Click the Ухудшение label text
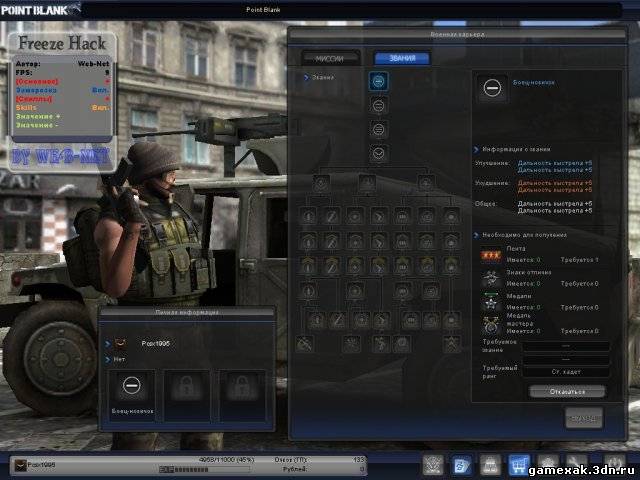640x480 pixels. coord(492,183)
